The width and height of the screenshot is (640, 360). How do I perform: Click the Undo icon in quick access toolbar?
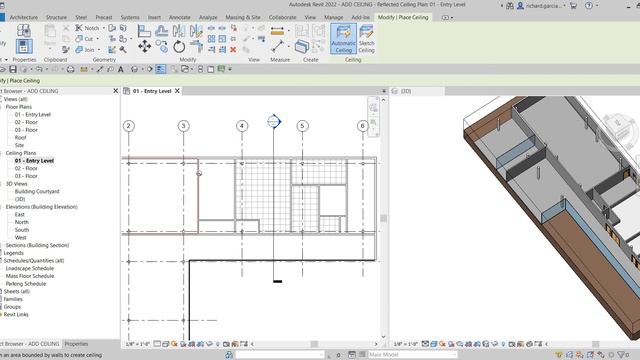(39, 69)
